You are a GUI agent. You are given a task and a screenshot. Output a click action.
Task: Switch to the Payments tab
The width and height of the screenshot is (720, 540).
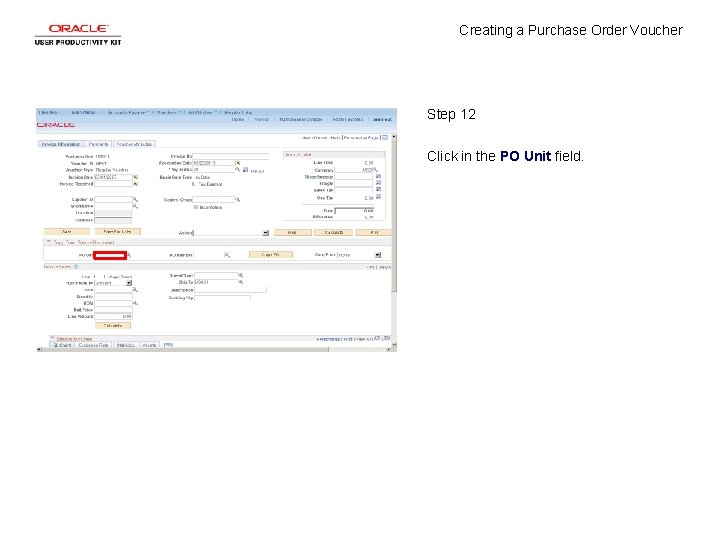98,144
